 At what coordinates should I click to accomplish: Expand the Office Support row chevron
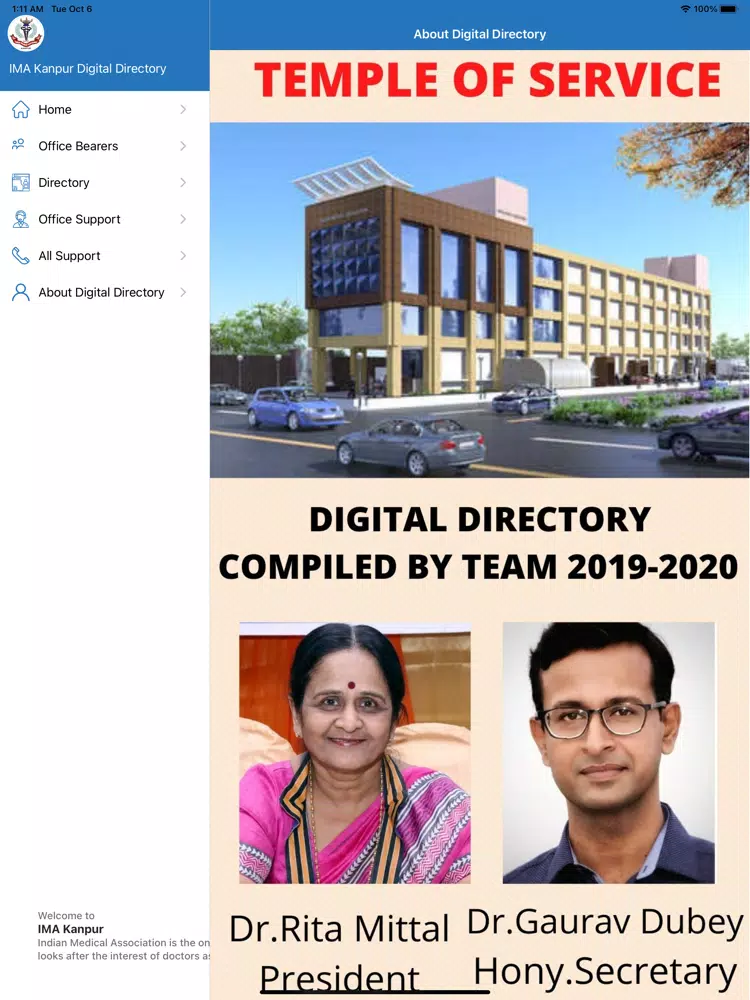pos(183,219)
